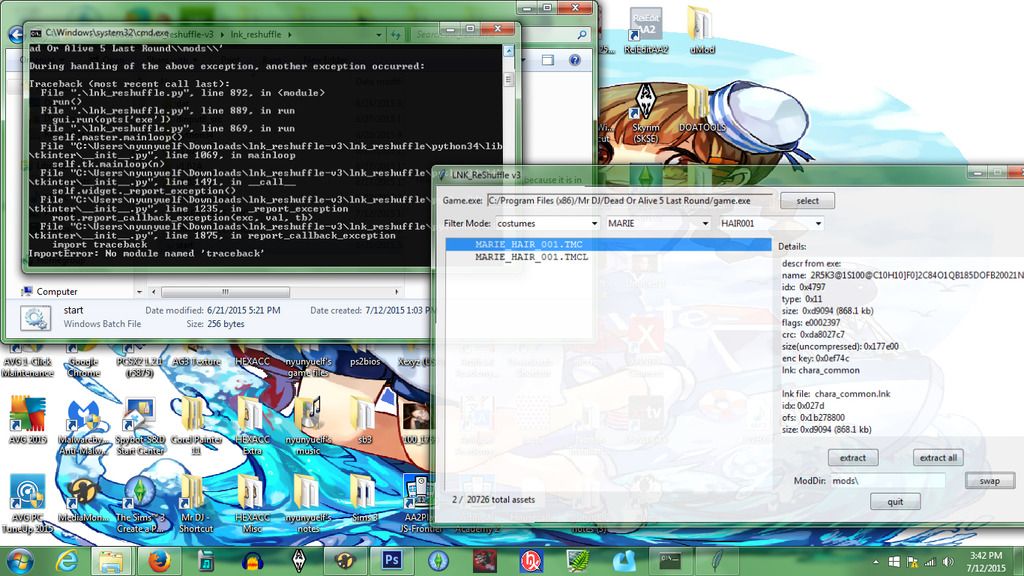Open the Explorer address bar history dropdown
The width and height of the screenshot is (1024, 576).
(x=379, y=34)
